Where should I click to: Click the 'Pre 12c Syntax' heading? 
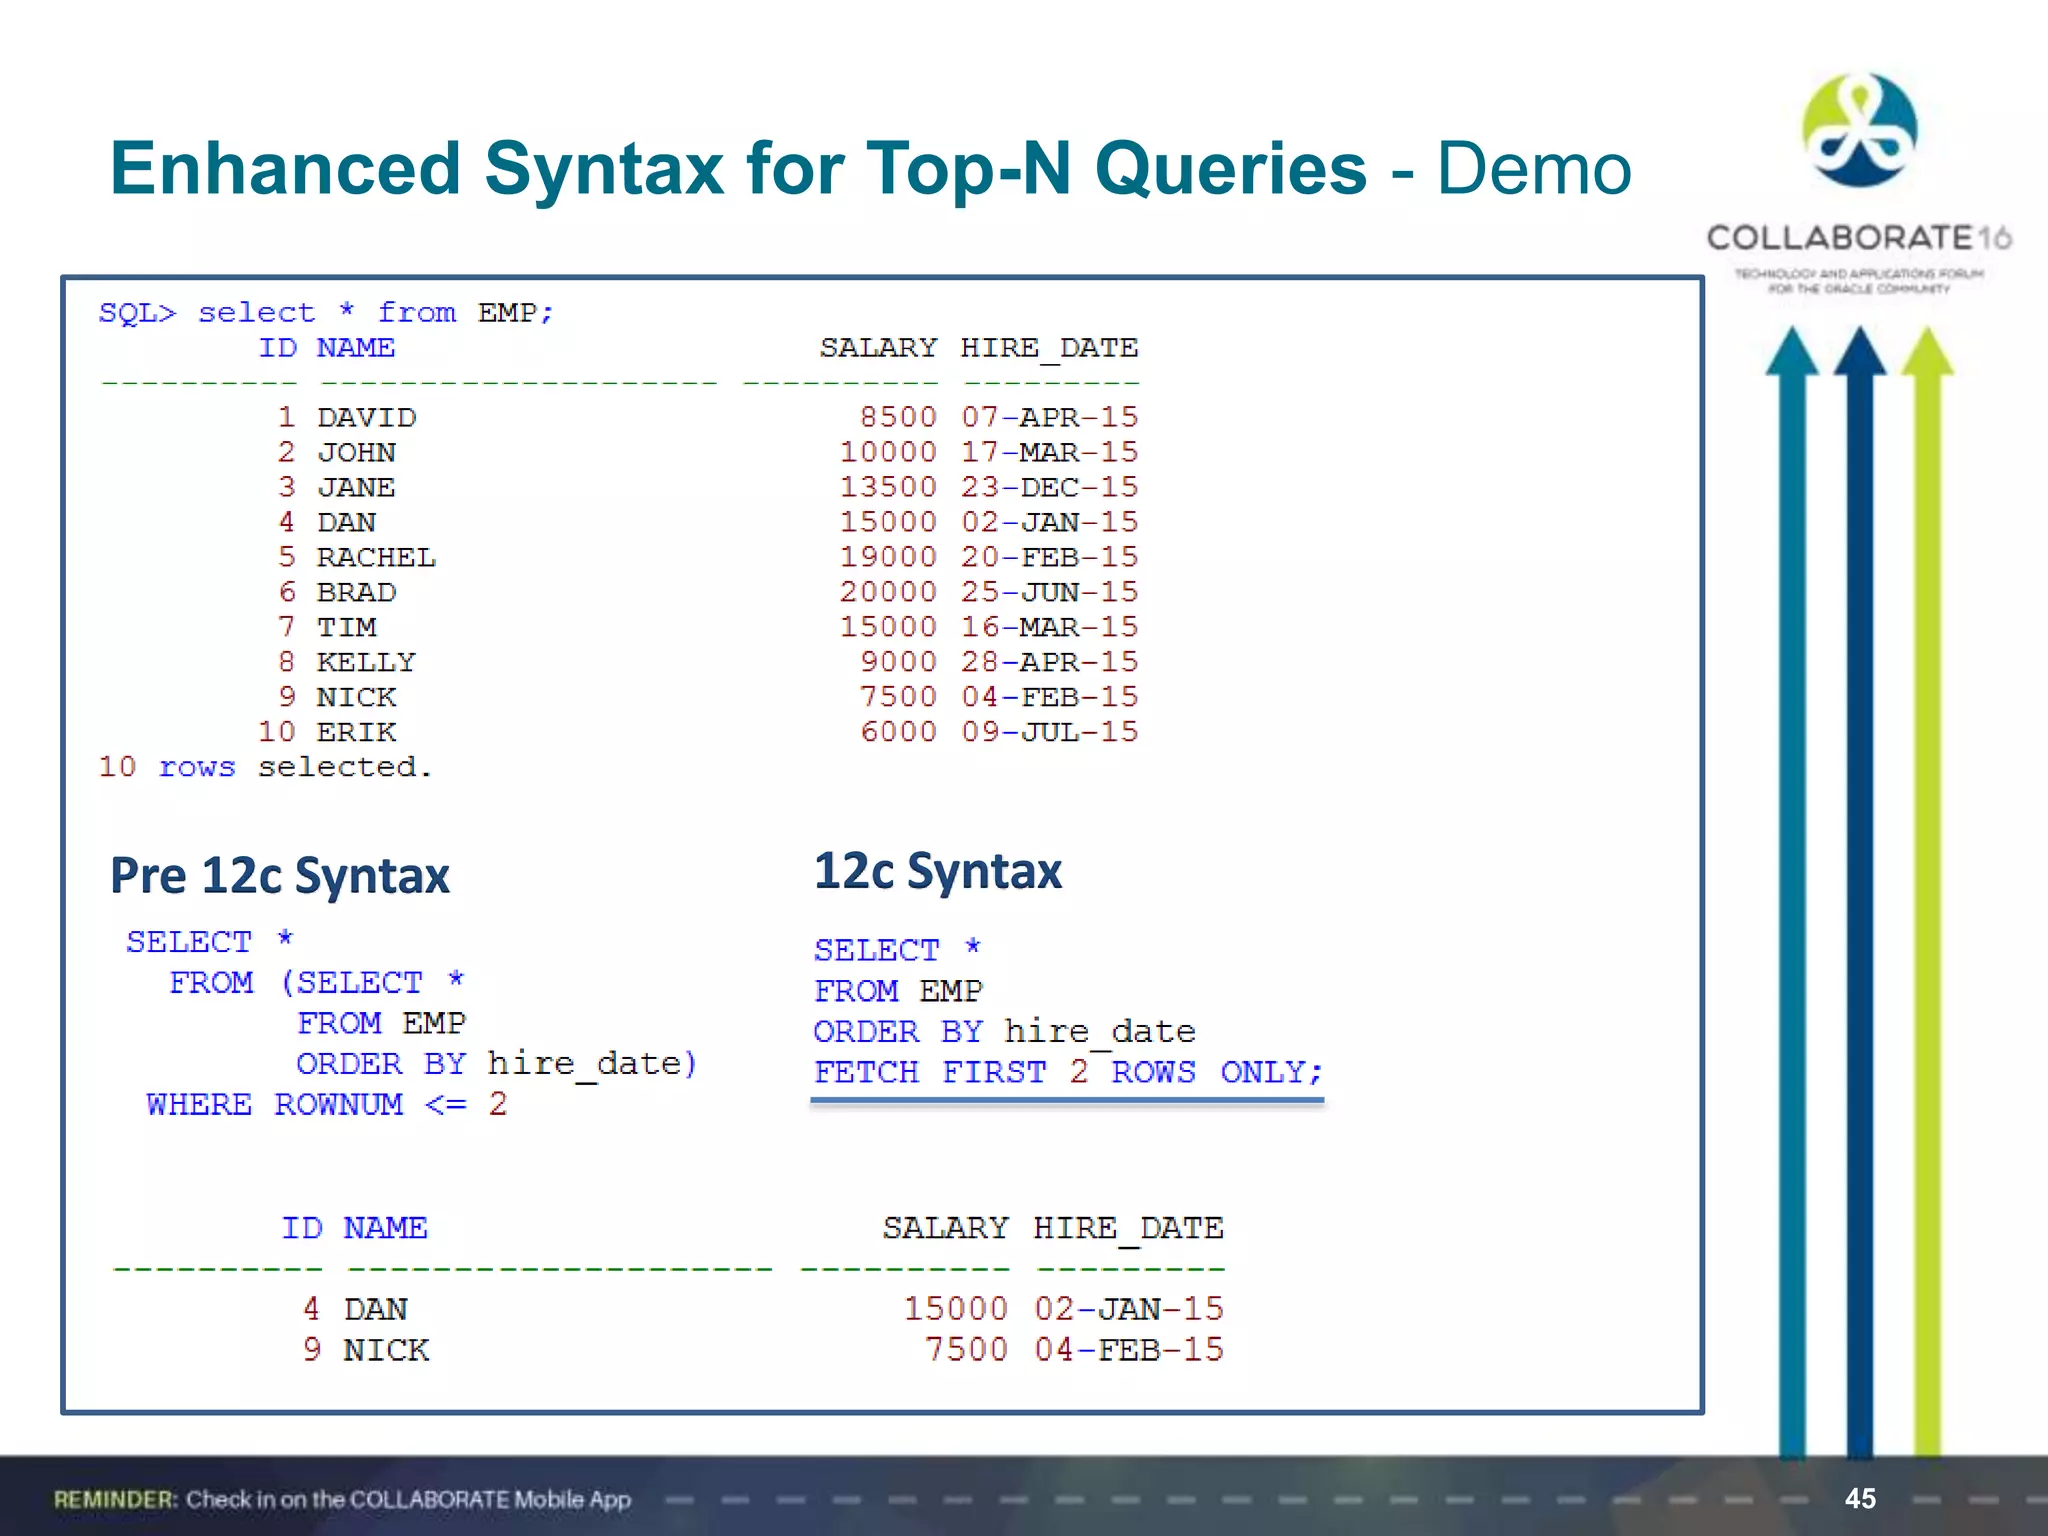pos(280,875)
